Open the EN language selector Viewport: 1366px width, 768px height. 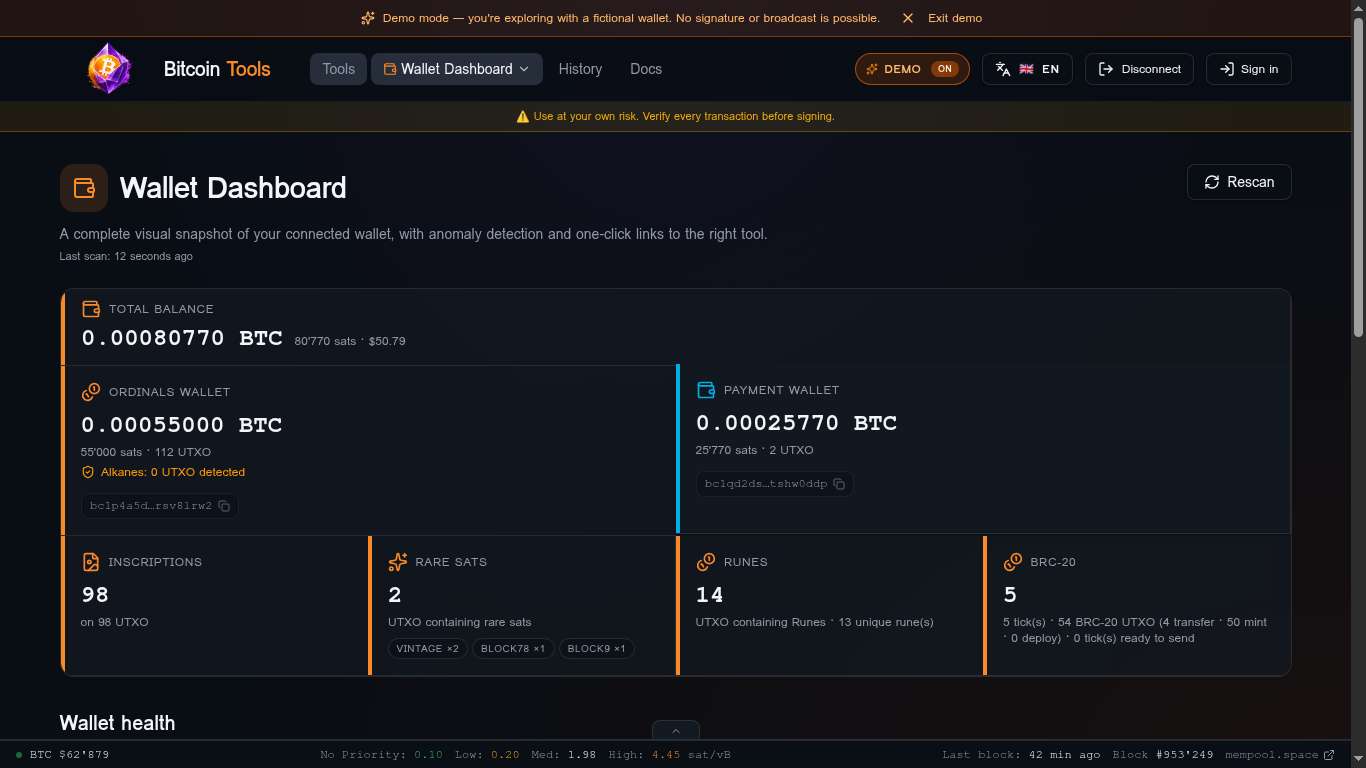point(1028,69)
